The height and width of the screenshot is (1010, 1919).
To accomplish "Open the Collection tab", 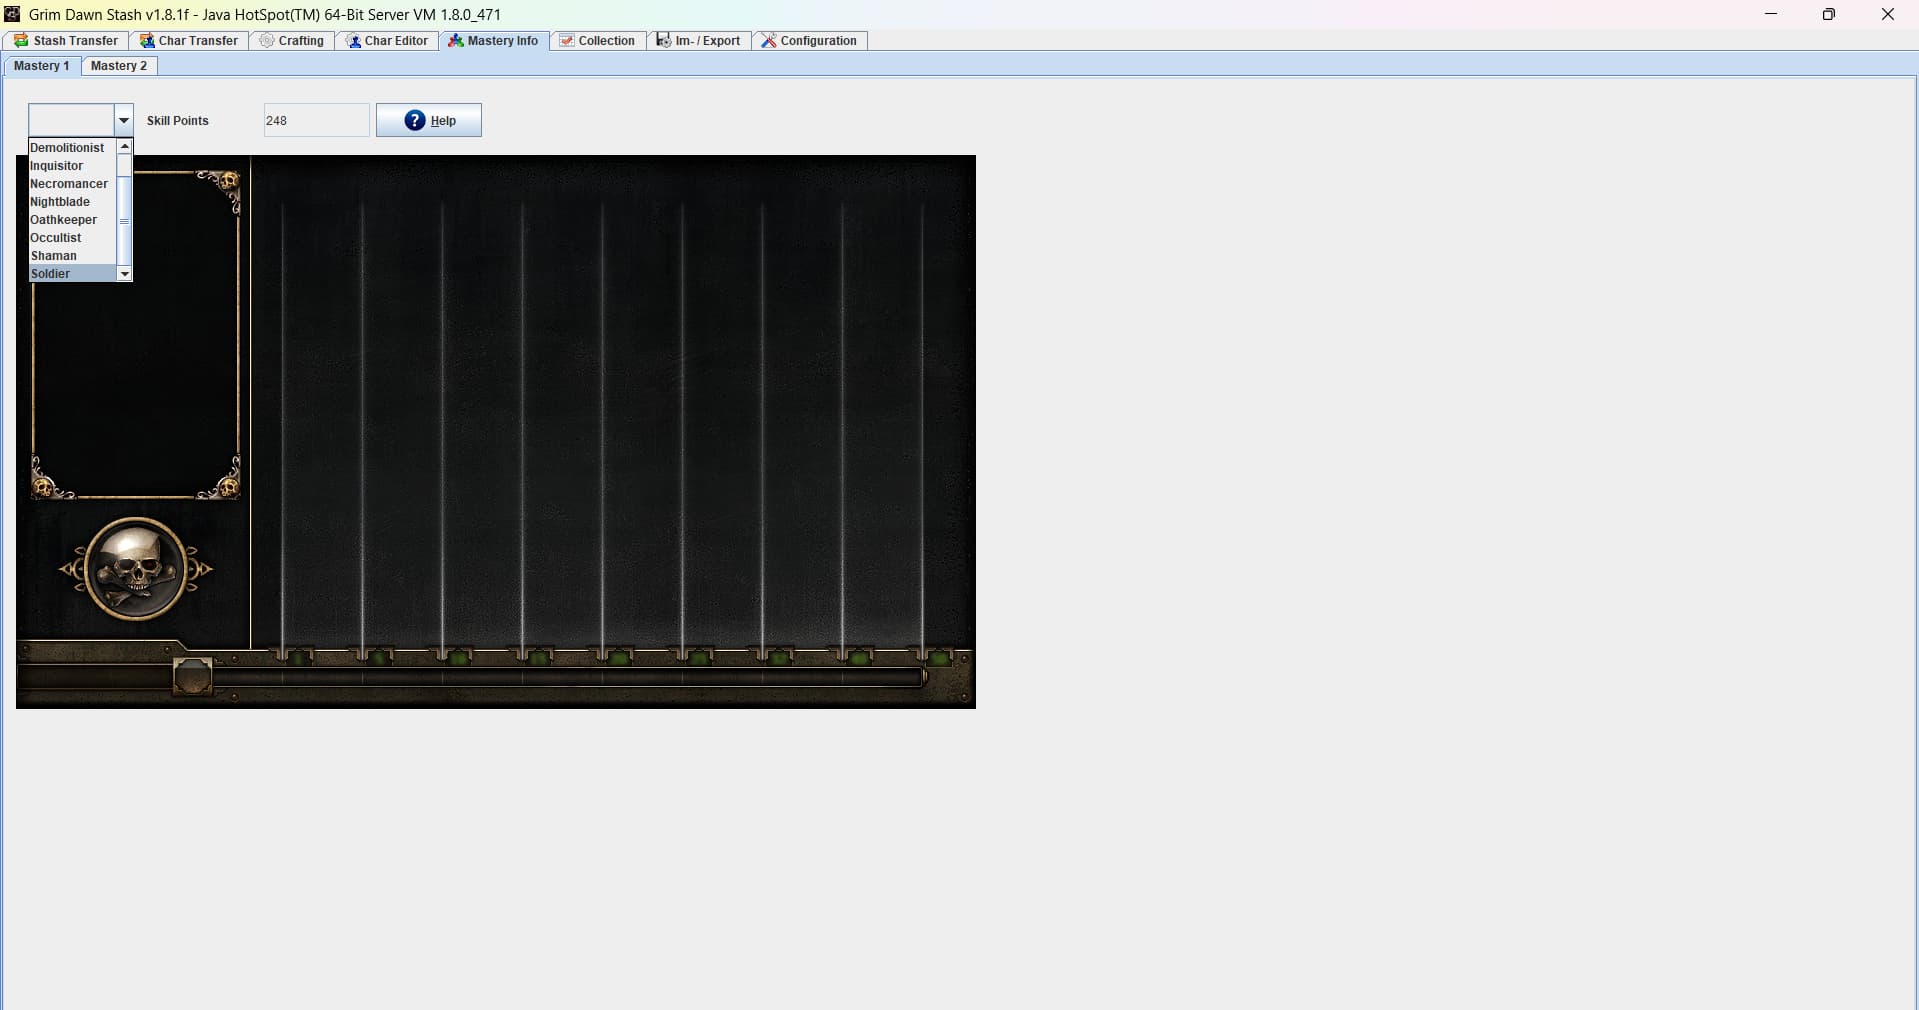I will [x=597, y=41].
